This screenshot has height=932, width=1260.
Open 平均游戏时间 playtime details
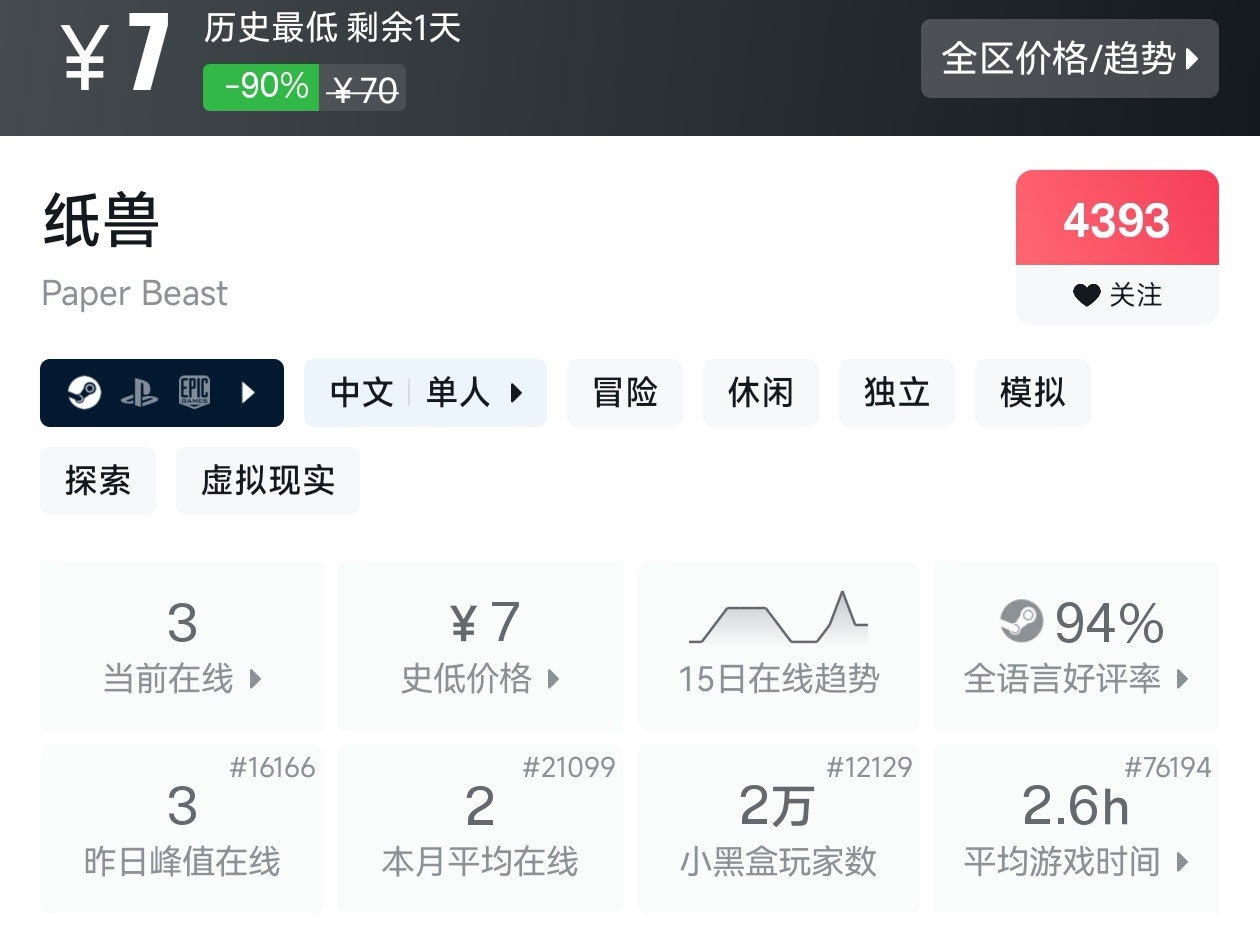coord(1076,829)
